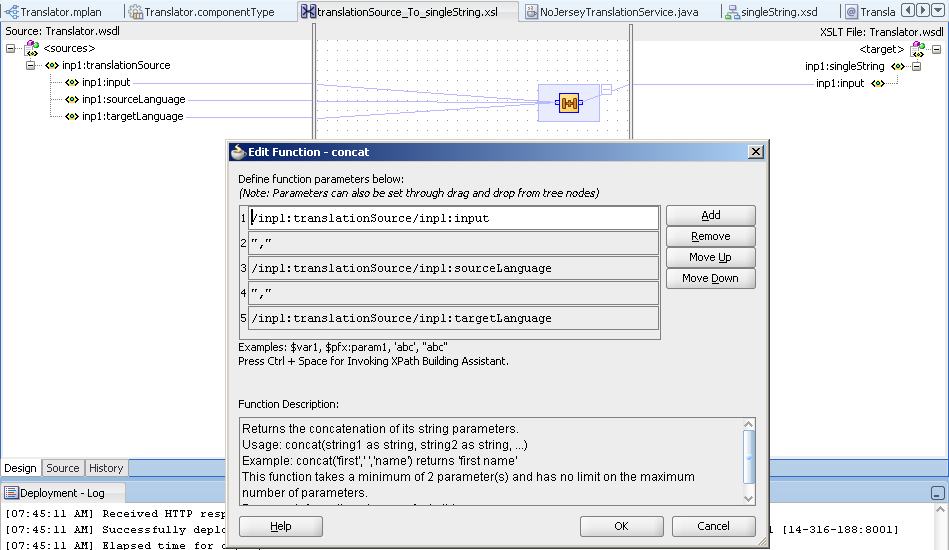Image resolution: width=949 pixels, height=550 pixels.
Task: Click the concat function node icon on canvas
Action: [x=569, y=102]
